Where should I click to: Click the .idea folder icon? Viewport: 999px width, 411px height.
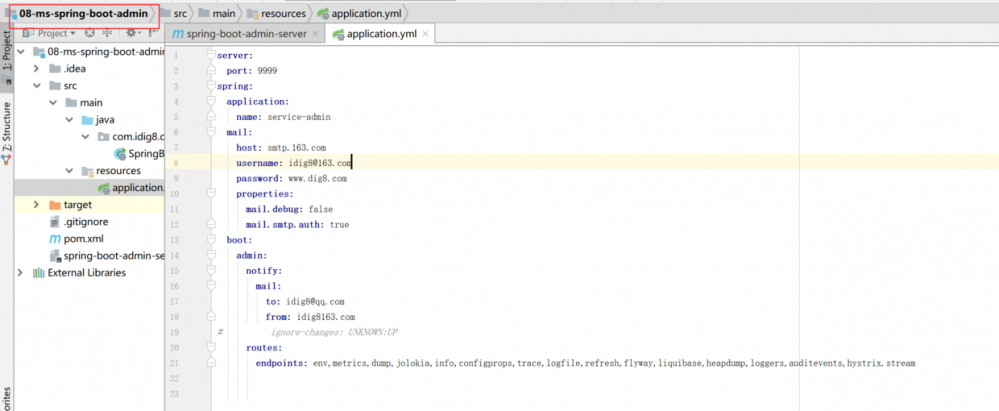coord(55,69)
